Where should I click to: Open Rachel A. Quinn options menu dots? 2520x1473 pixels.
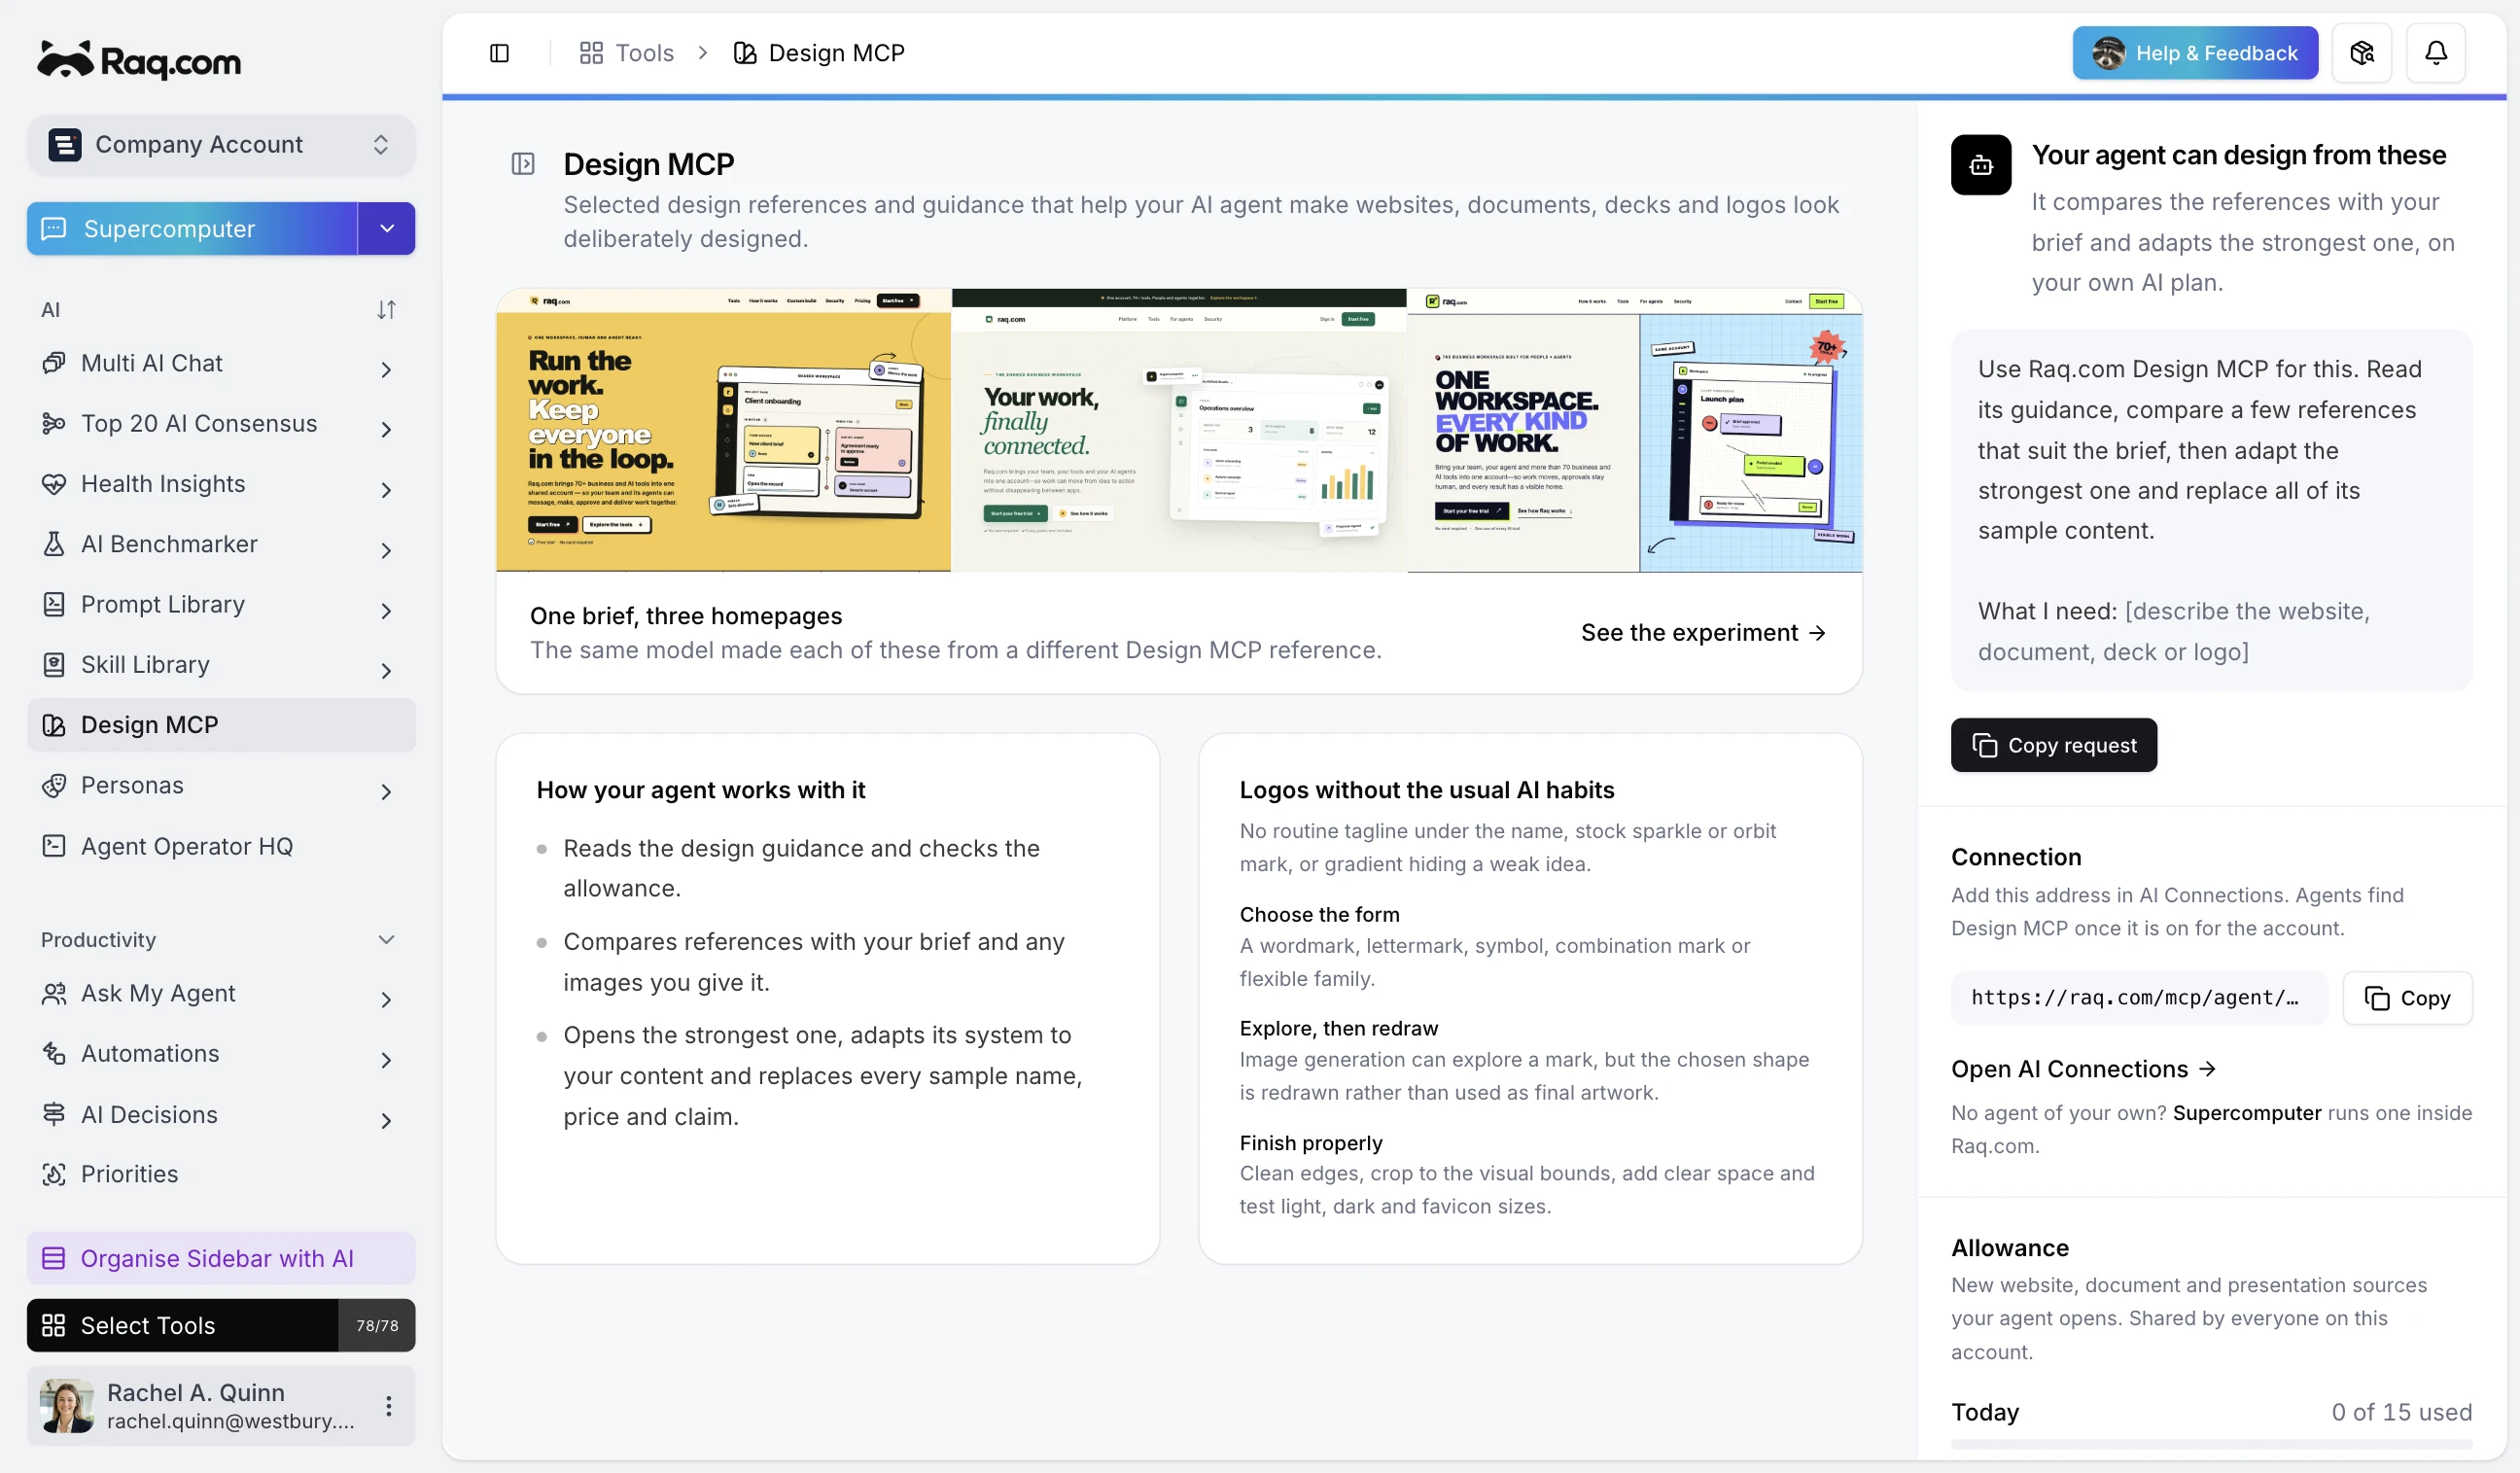(388, 1406)
